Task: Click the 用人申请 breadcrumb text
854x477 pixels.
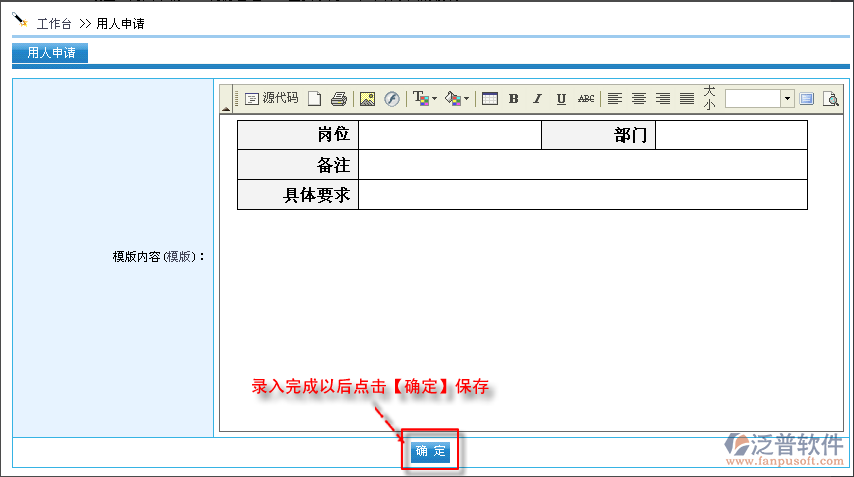Action: (120, 24)
